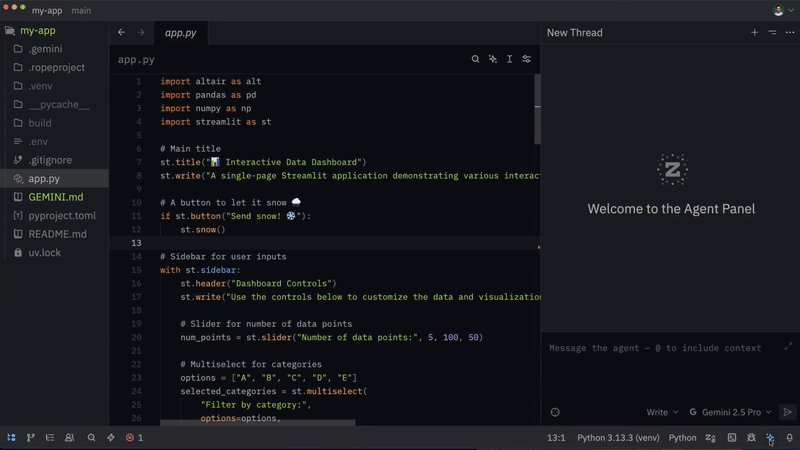800x450 pixels.
Task: Search in the app.py buffer
Action: (x=475, y=59)
